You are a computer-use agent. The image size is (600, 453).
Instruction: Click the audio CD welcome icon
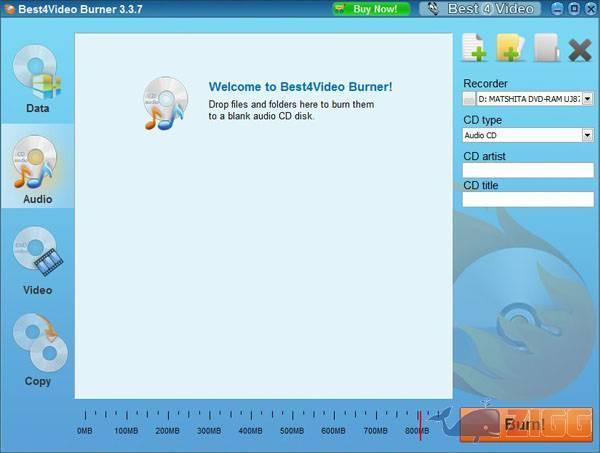pos(165,103)
